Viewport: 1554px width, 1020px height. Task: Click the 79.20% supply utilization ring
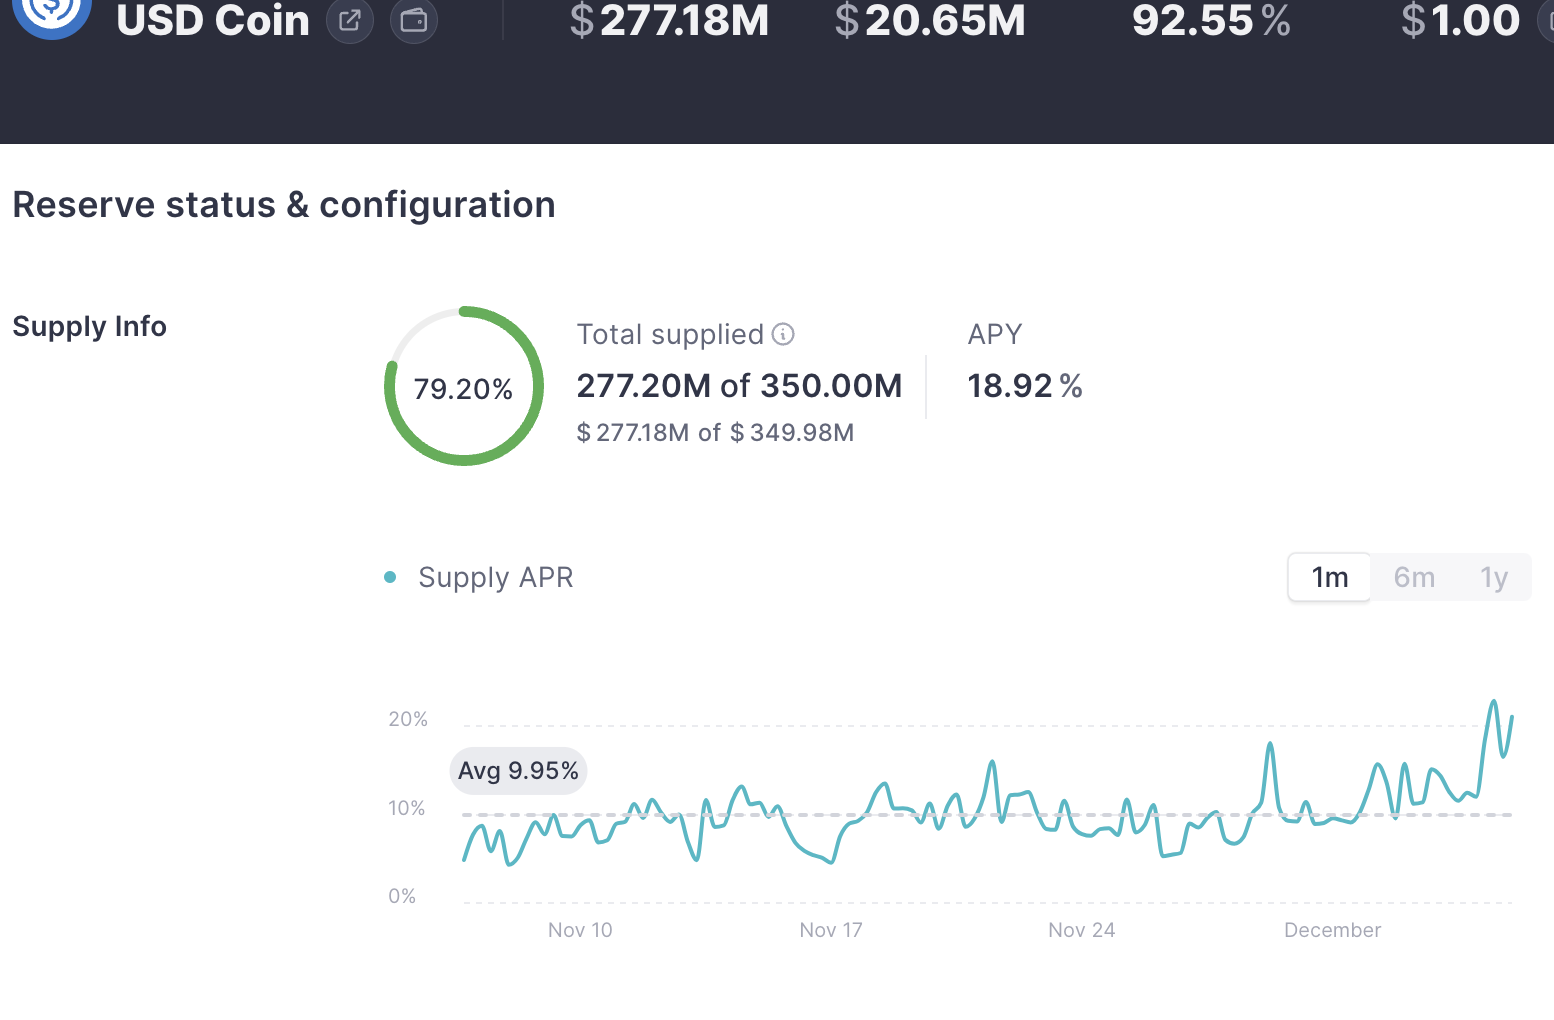click(x=464, y=387)
